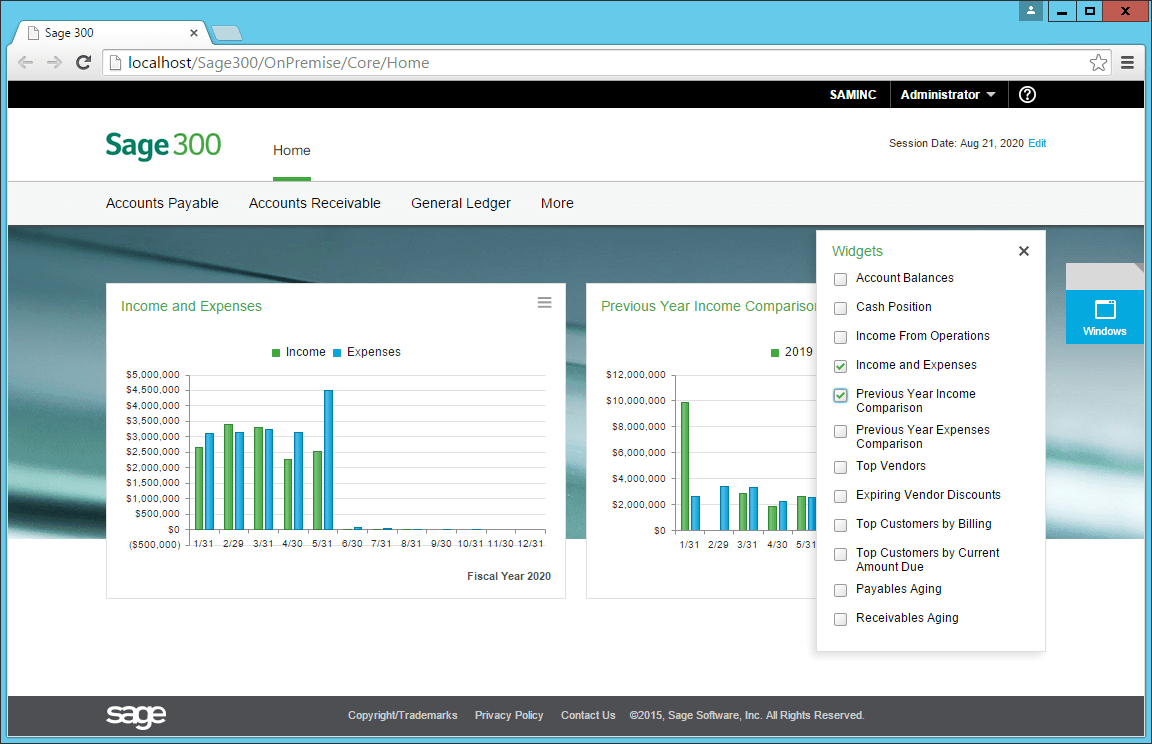Enable the Account Balances widget
This screenshot has width=1152, height=744.
[x=840, y=279]
